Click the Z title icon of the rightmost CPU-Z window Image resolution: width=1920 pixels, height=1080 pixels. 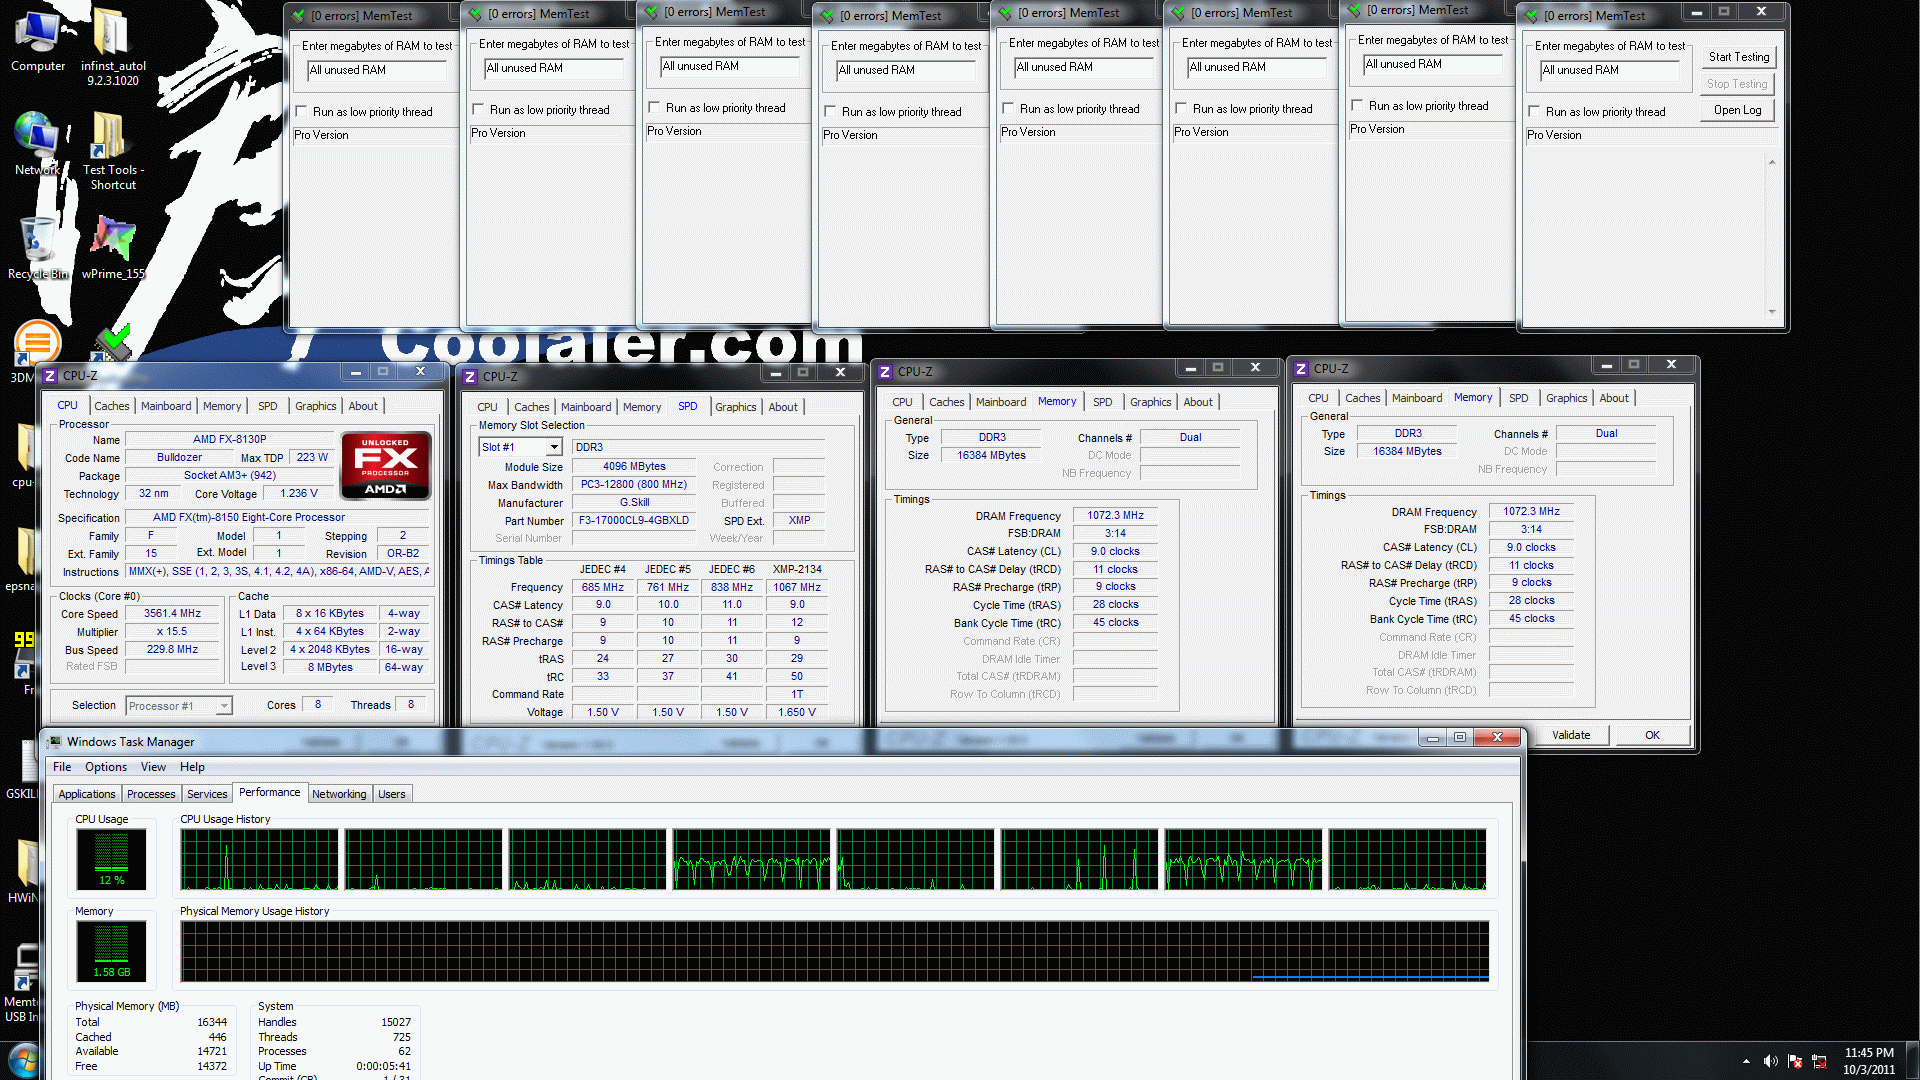tap(1301, 369)
